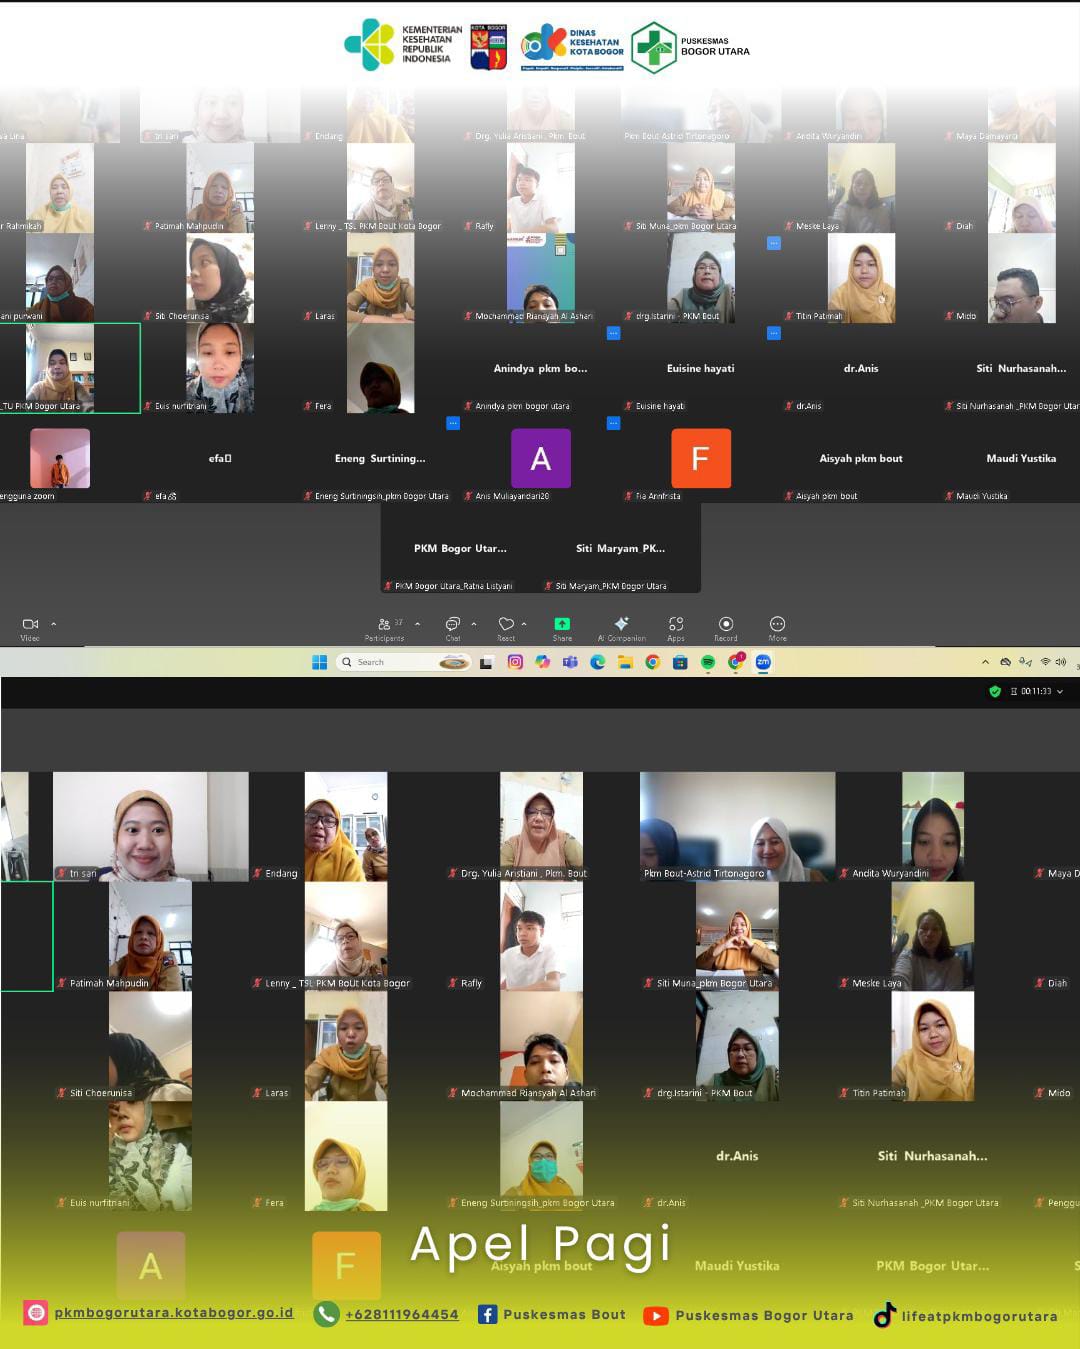
Task: Click the +628111964454 phone number link
Action: pyautogui.click(x=401, y=1314)
